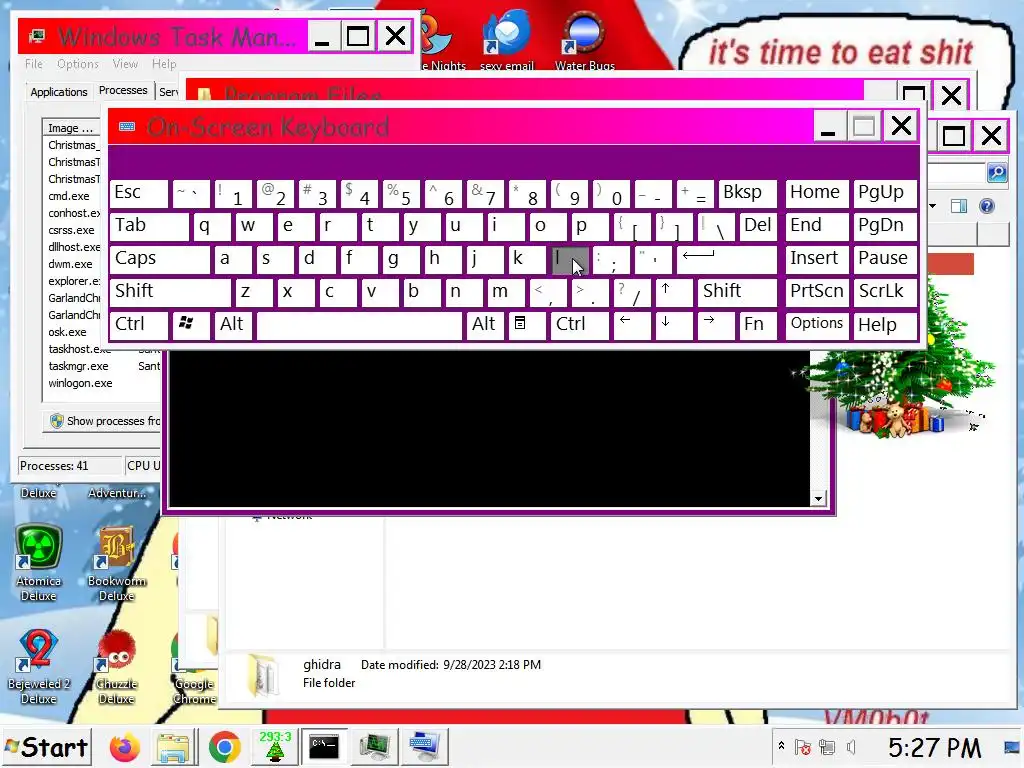Image resolution: width=1024 pixels, height=768 pixels.
Task: Switch to Applications tab in Task Manager
Action: (59, 92)
